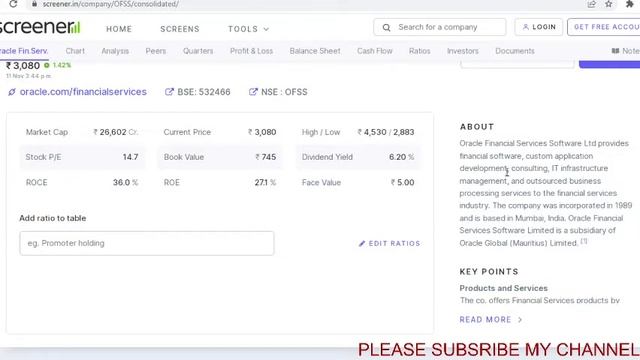Click the Current Price value in ratios table
The width and height of the screenshot is (640, 360).
262,132
